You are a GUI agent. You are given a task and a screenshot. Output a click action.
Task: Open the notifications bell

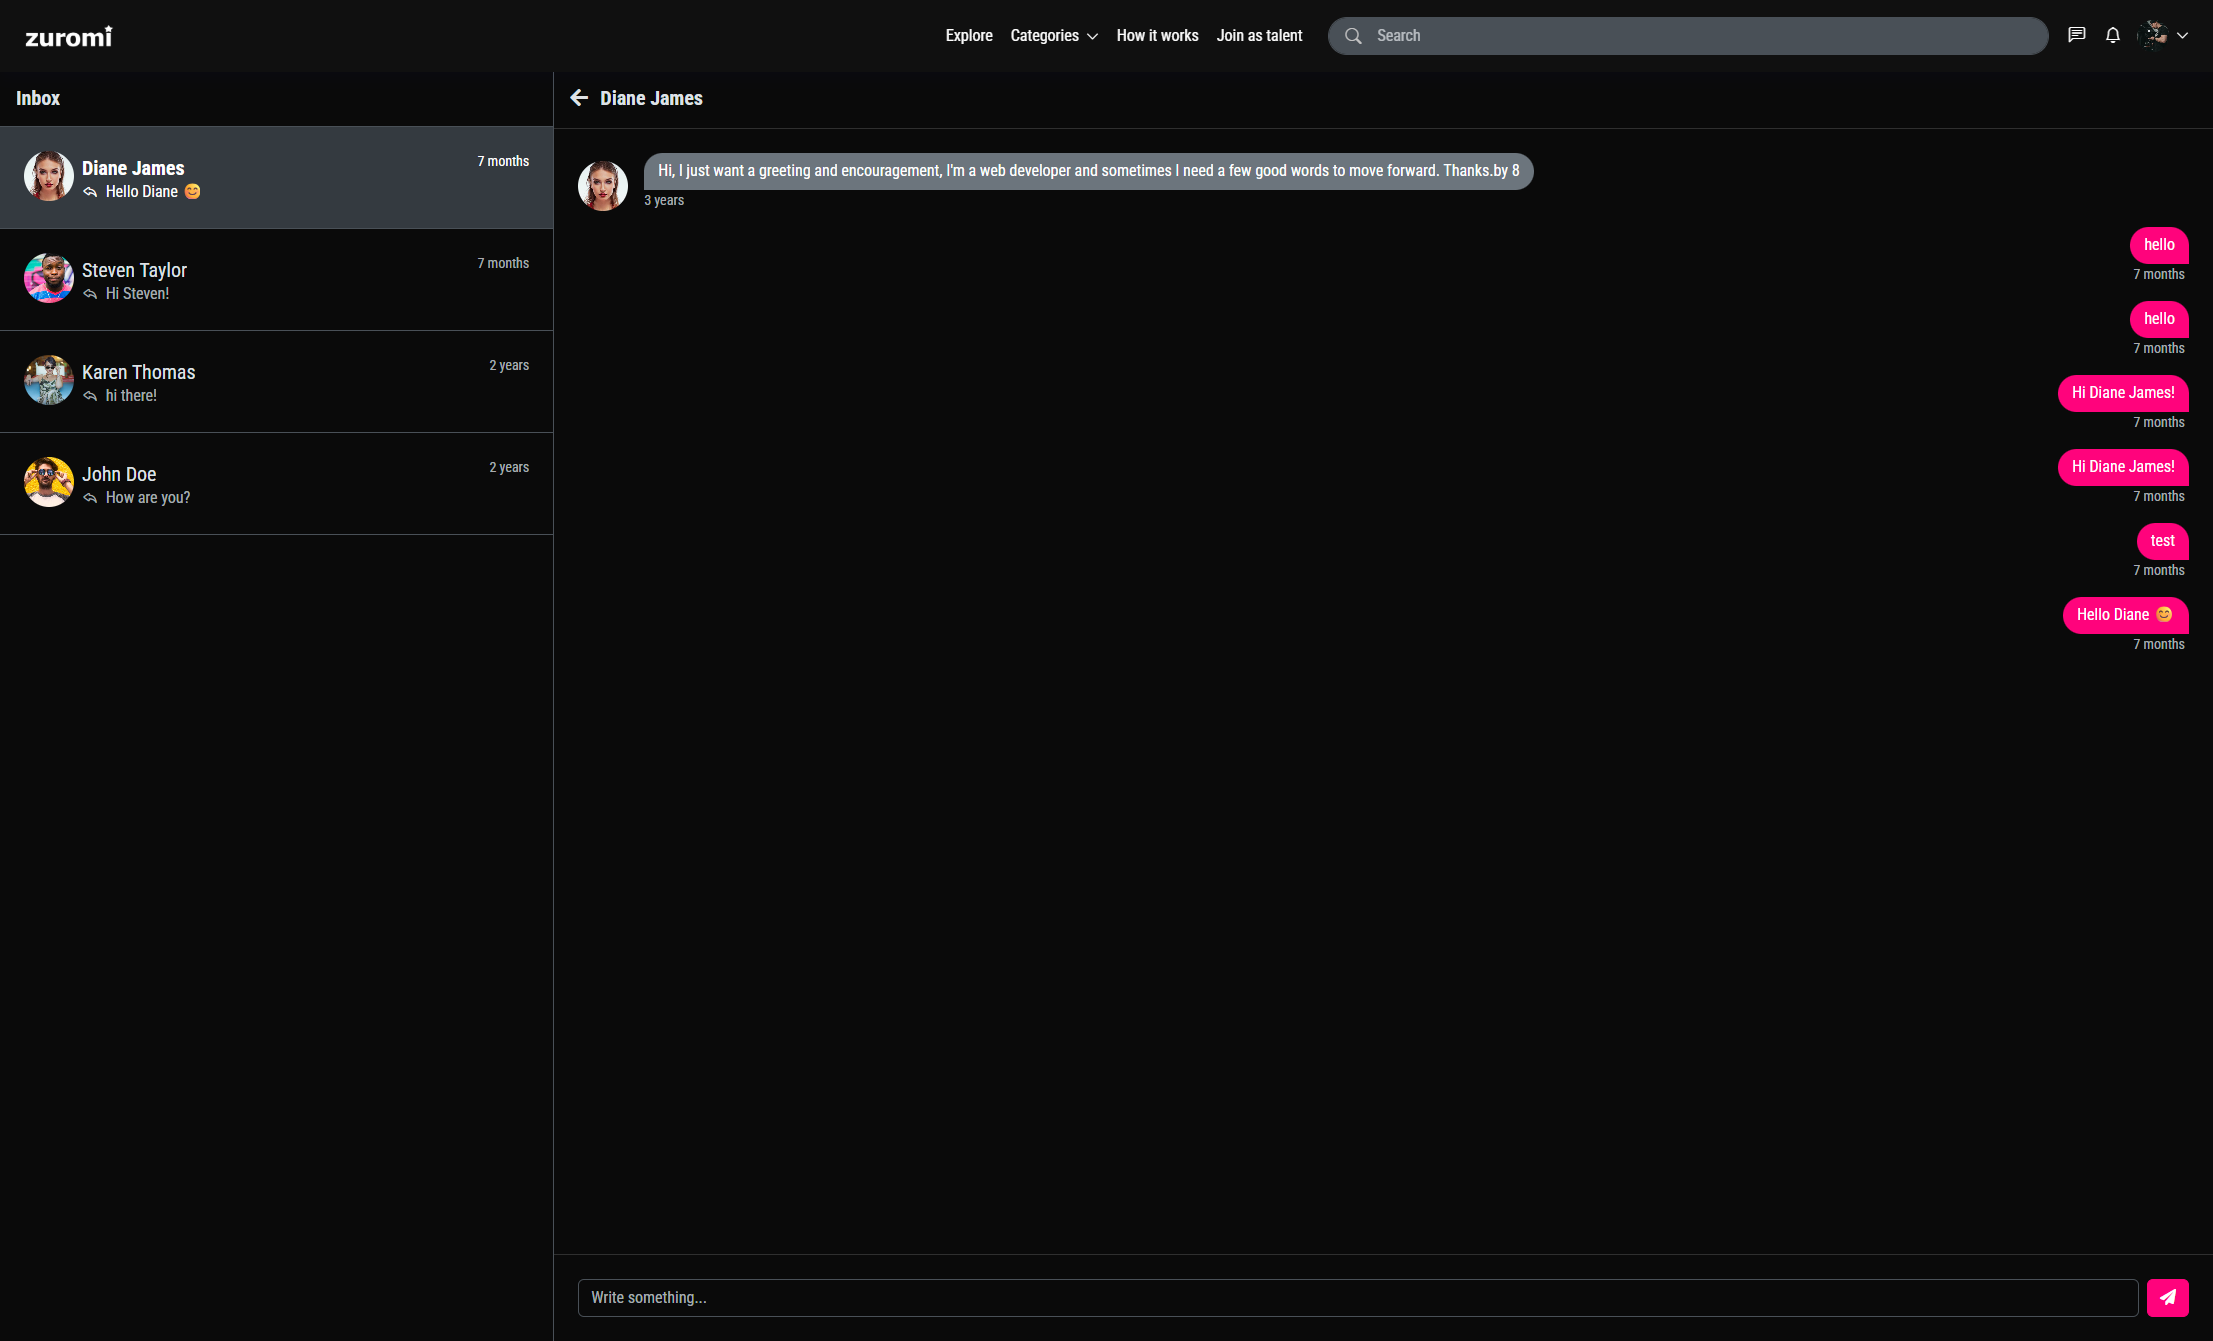click(x=2112, y=35)
